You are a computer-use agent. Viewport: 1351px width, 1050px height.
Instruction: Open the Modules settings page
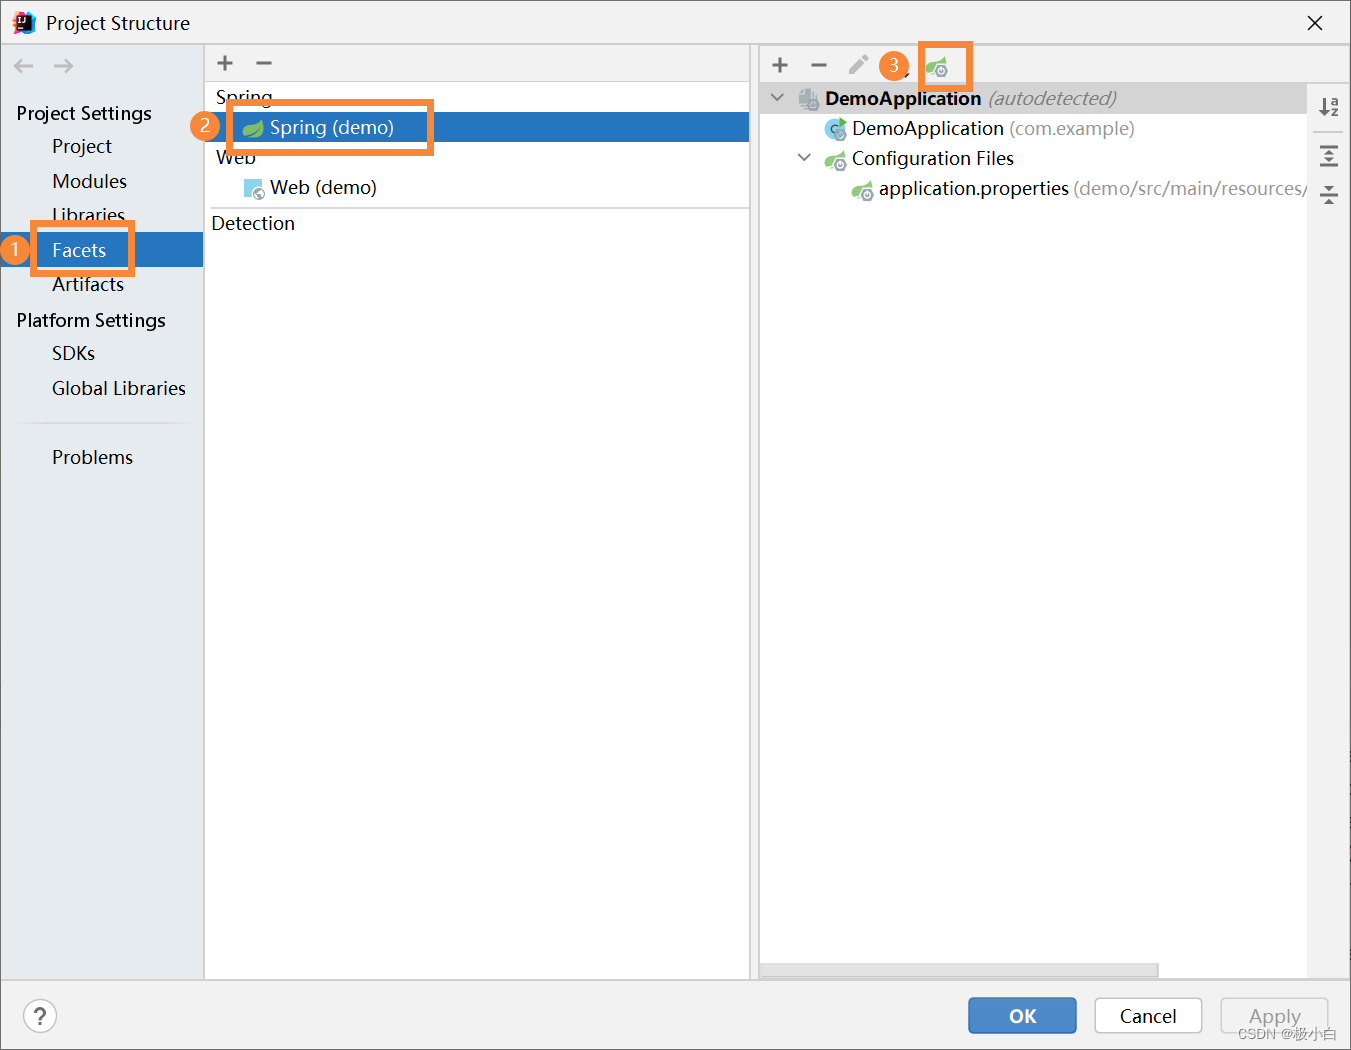click(x=90, y=181)
